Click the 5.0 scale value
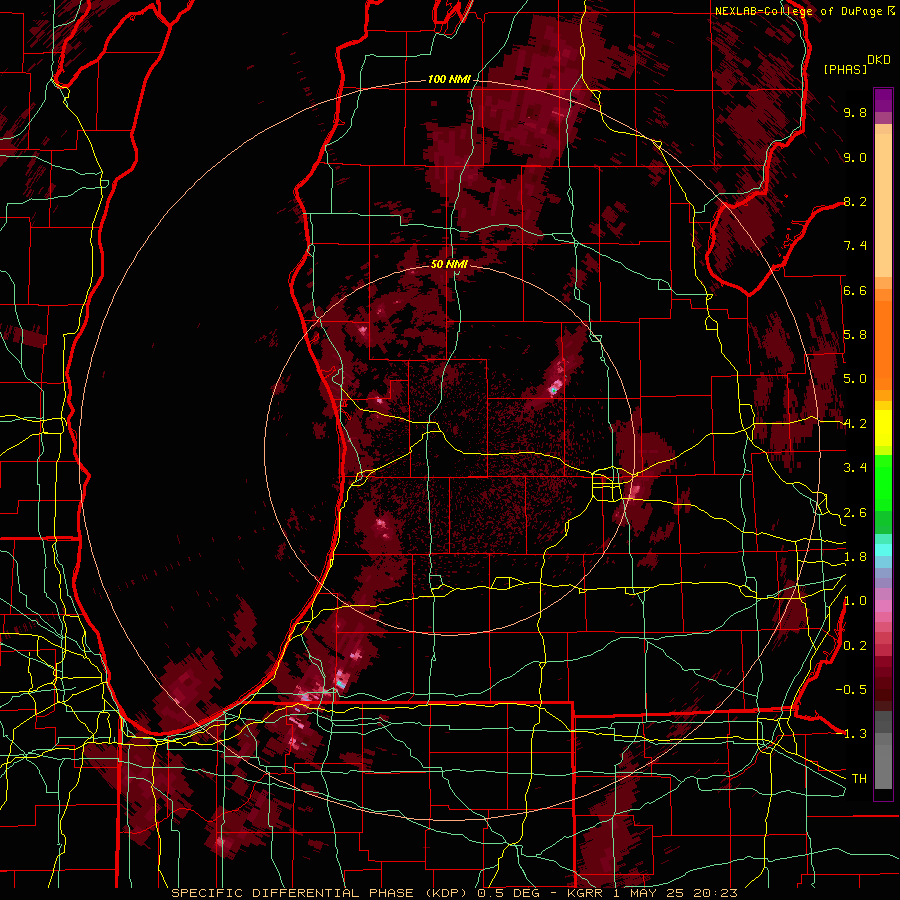 [x=855, y=379]
